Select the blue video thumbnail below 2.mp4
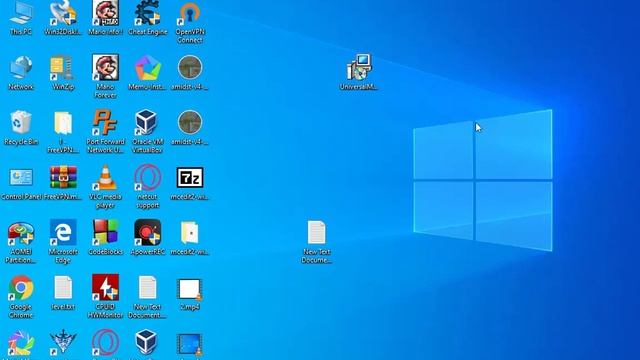This screenshot has width=640, height=360. click(x=190, y=345)
